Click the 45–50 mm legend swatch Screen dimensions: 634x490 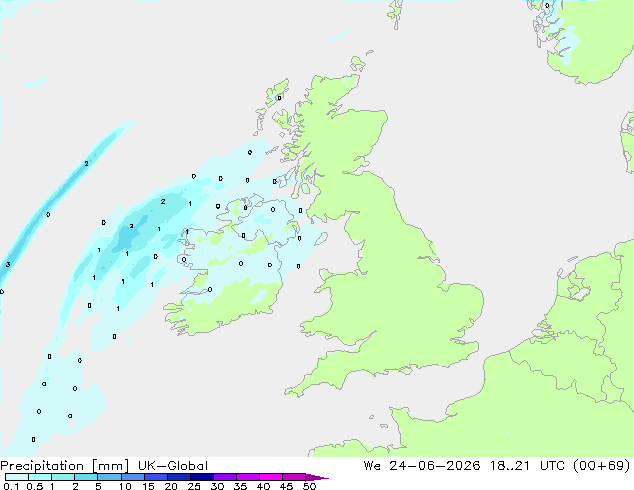click(294, 477)
